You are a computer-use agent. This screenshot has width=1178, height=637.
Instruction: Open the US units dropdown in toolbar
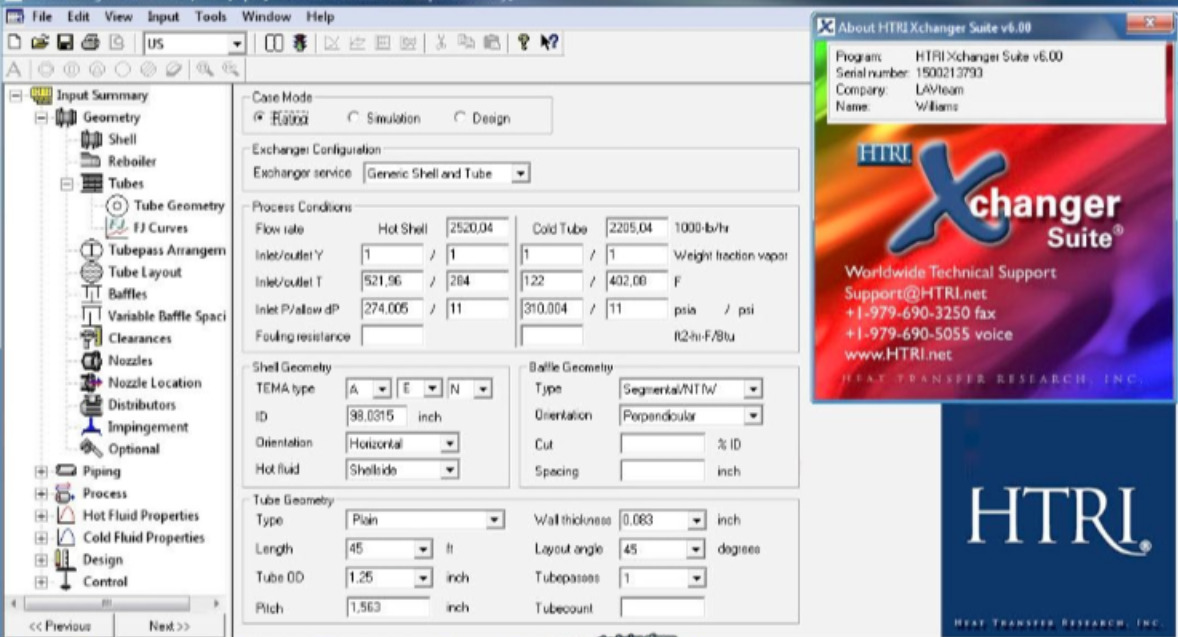coord(236,44)
